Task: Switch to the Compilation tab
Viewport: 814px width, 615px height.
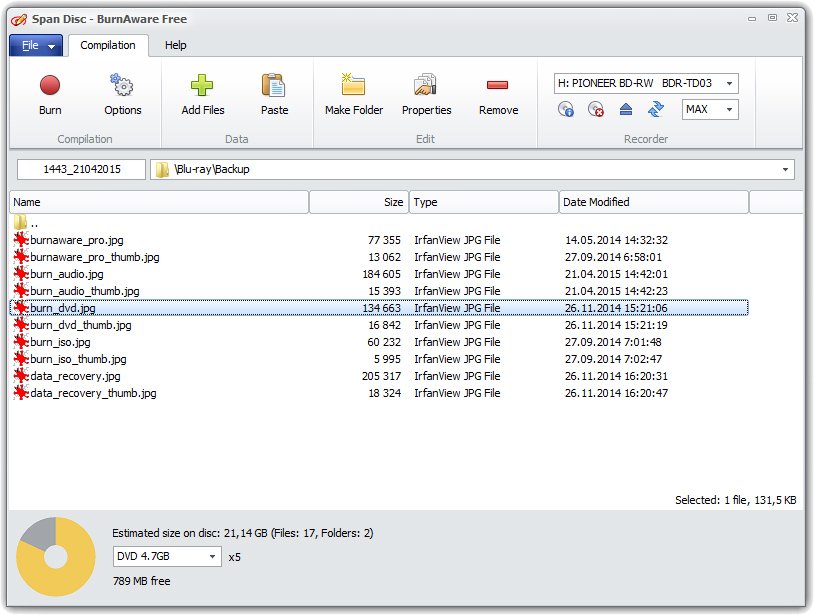Action: pyautogui.click(x=108, y=45)
